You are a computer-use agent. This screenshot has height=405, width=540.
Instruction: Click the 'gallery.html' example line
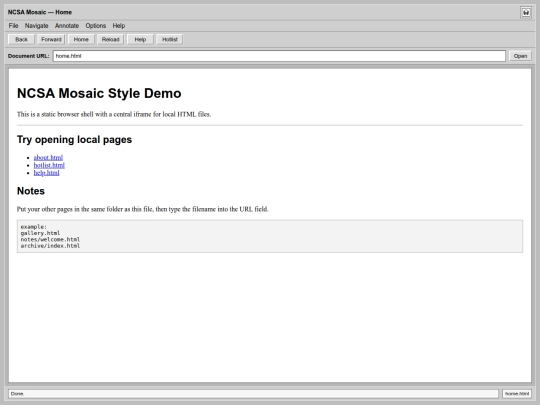[x=40, y=233]
